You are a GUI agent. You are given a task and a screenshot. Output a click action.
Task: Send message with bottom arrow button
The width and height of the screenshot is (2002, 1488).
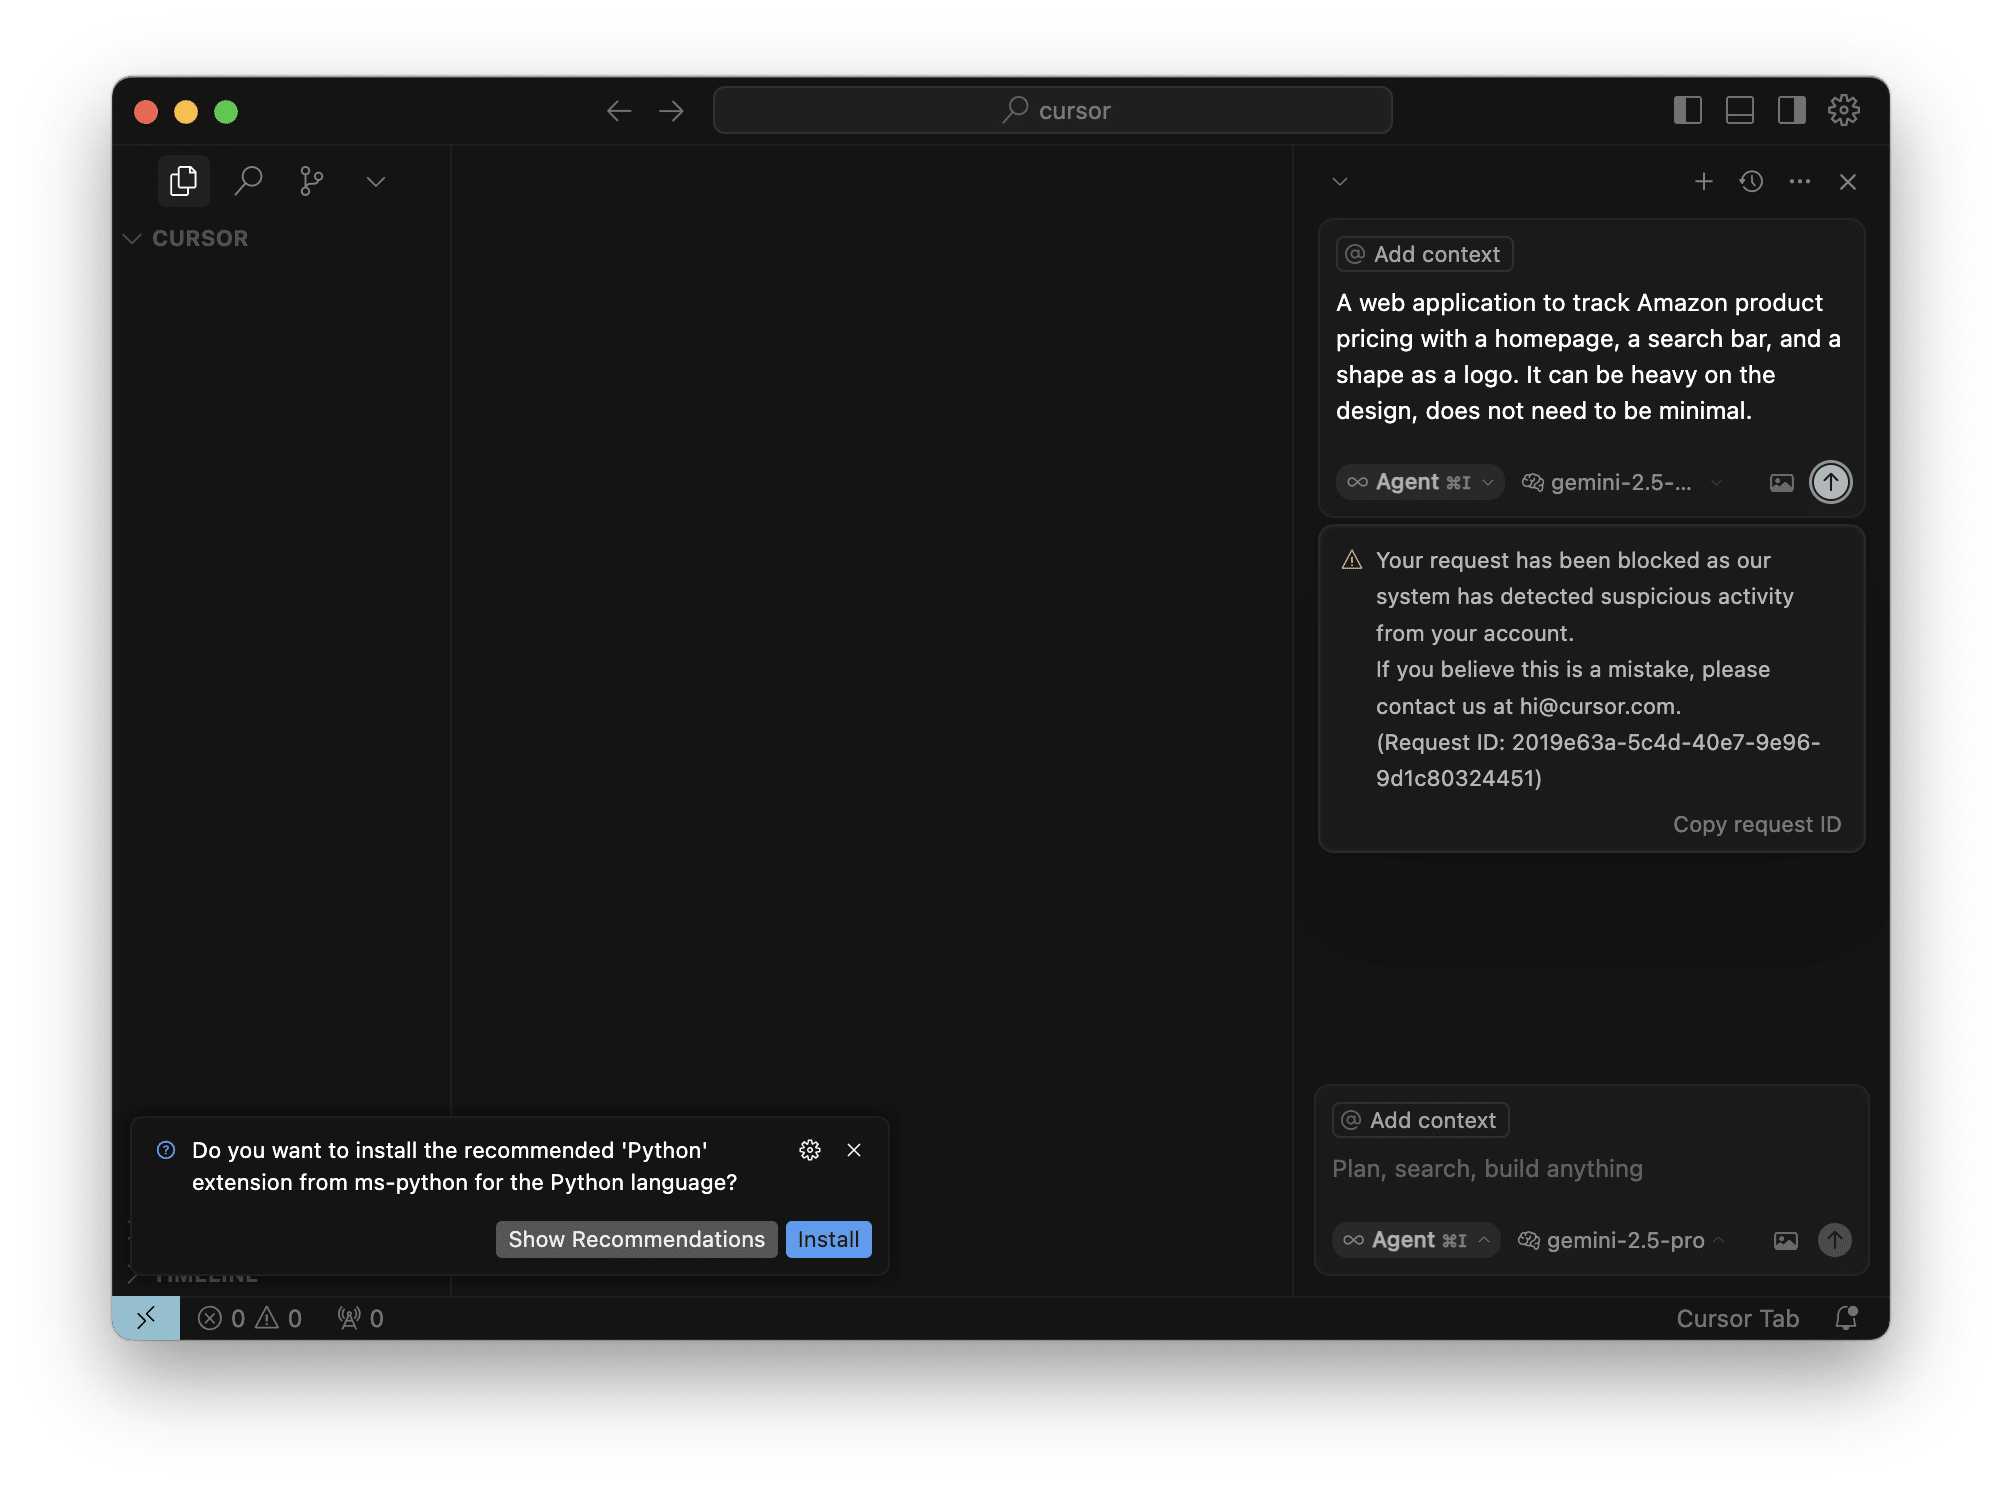coord(1834,1240)
